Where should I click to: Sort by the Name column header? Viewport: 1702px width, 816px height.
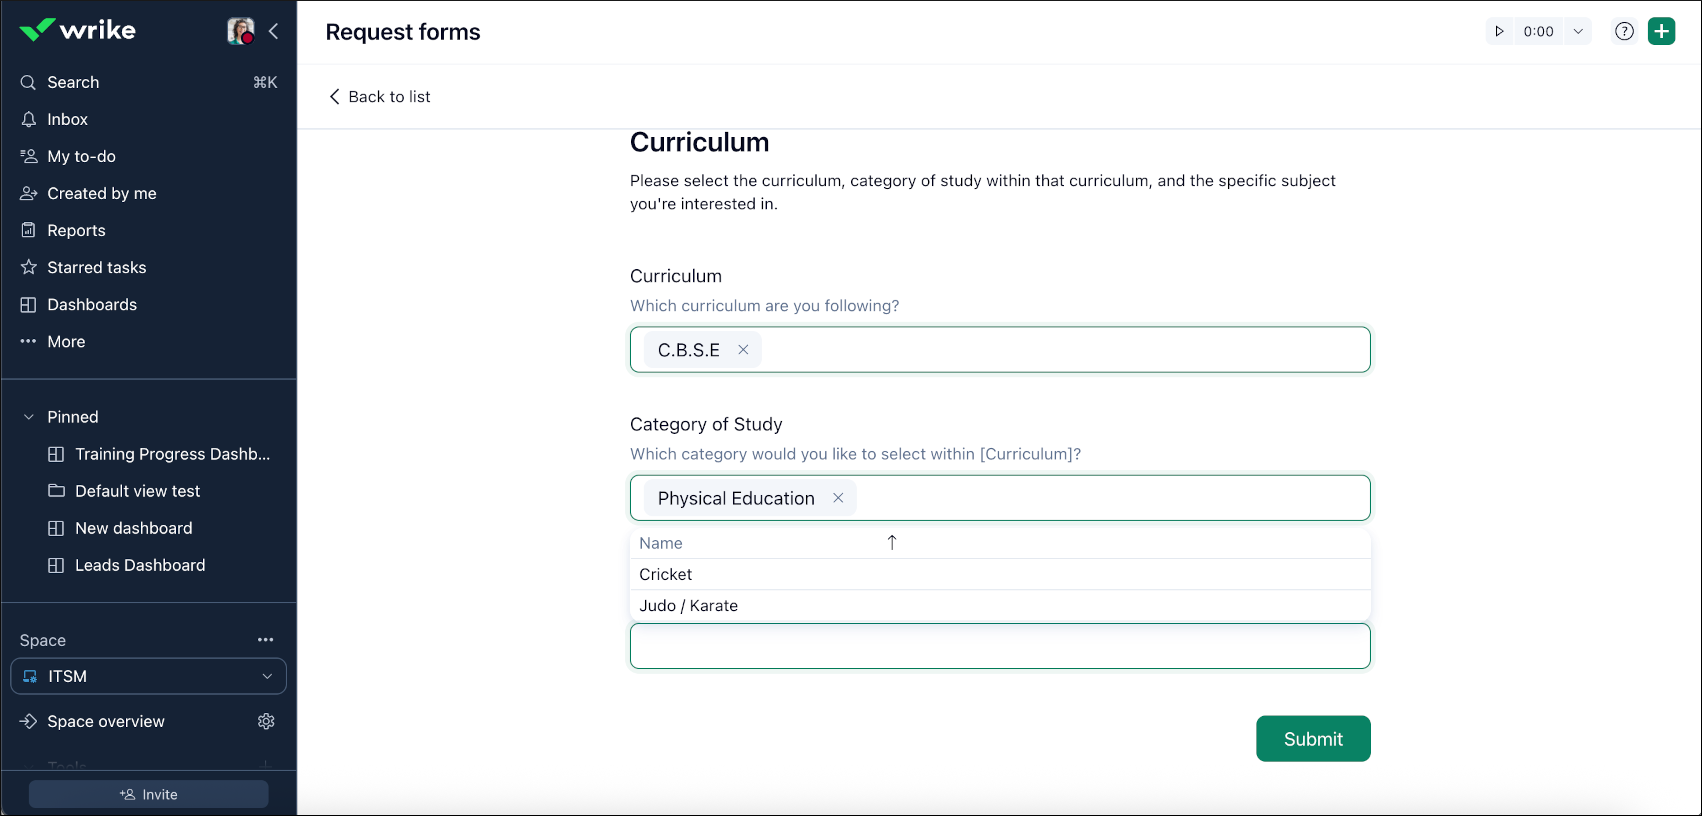(661, 543)
